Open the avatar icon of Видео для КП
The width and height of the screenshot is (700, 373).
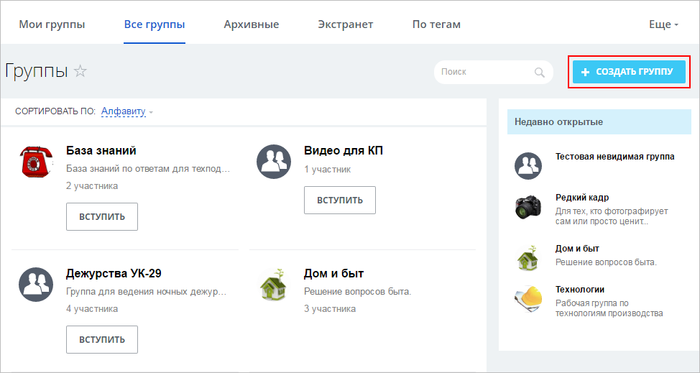pyautogui.click(x=274, y=162)
